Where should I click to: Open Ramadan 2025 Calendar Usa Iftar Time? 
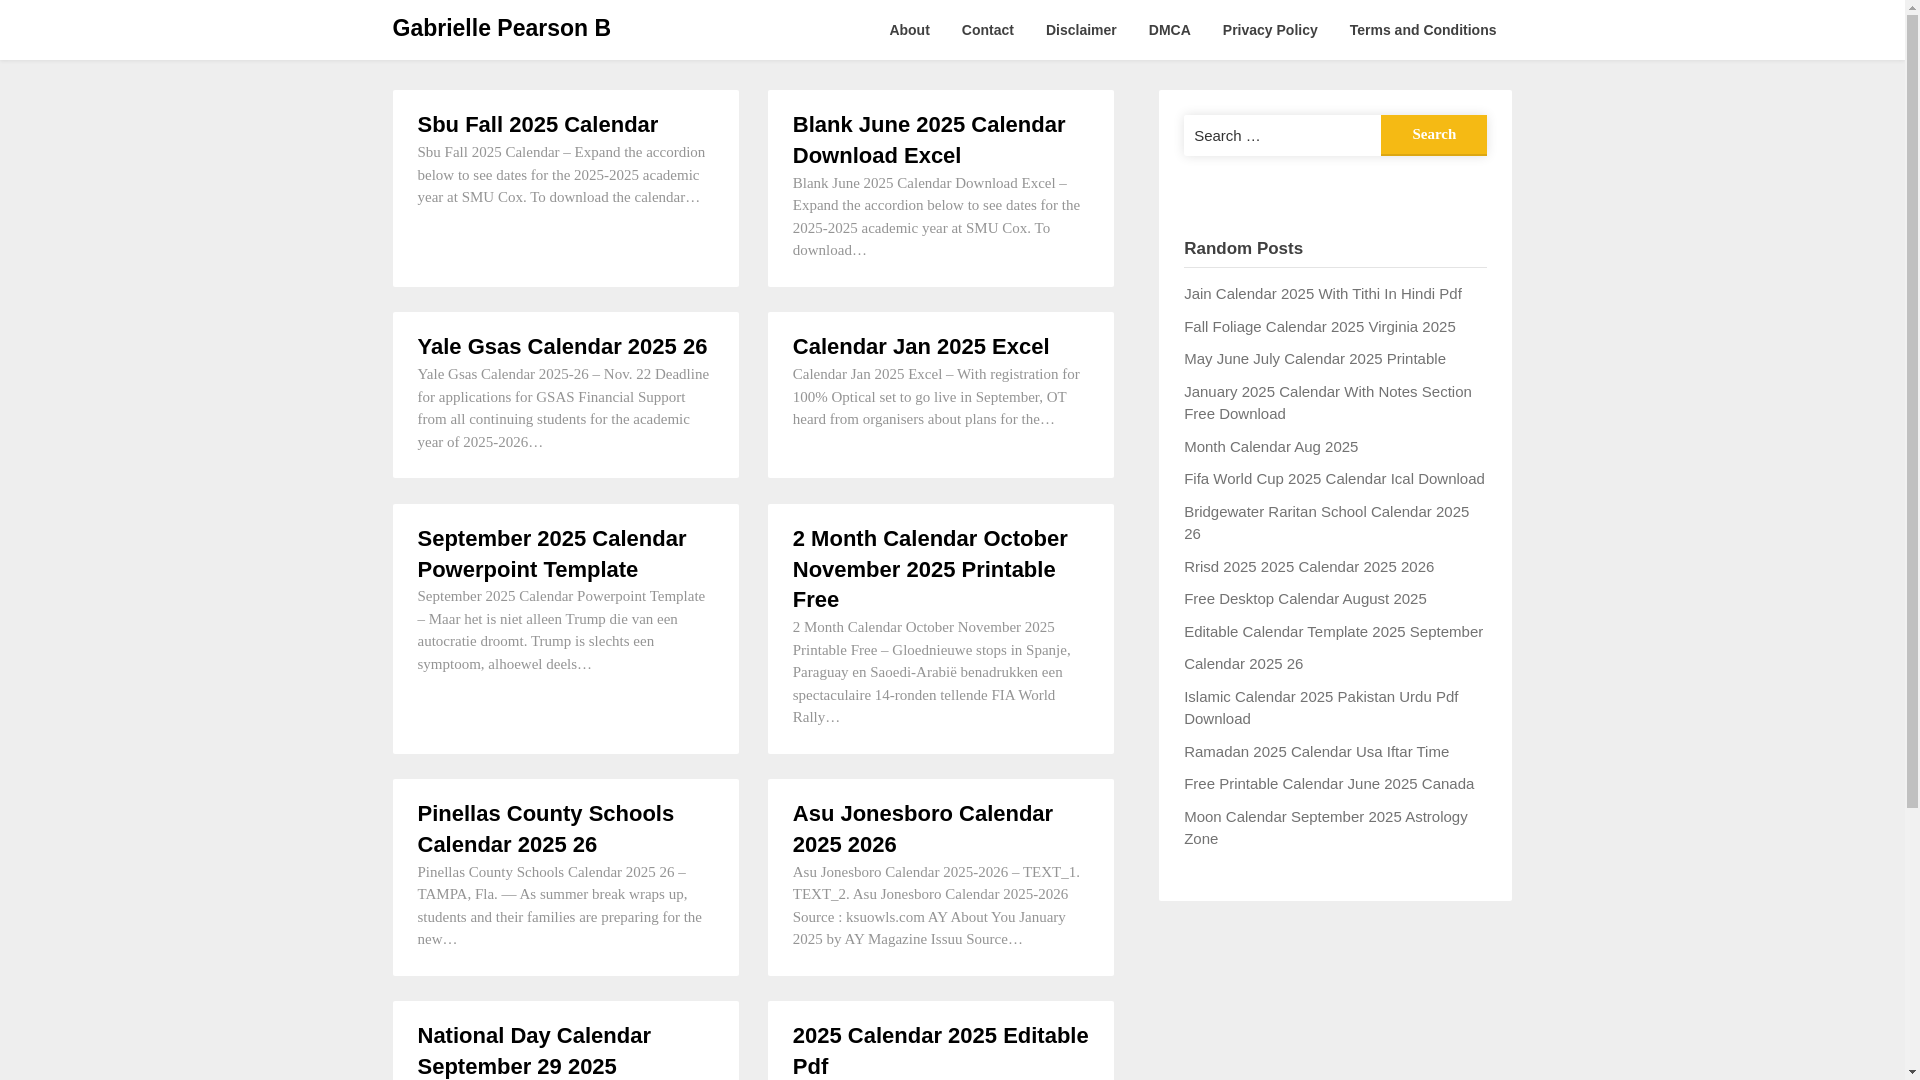point(1316,752)
